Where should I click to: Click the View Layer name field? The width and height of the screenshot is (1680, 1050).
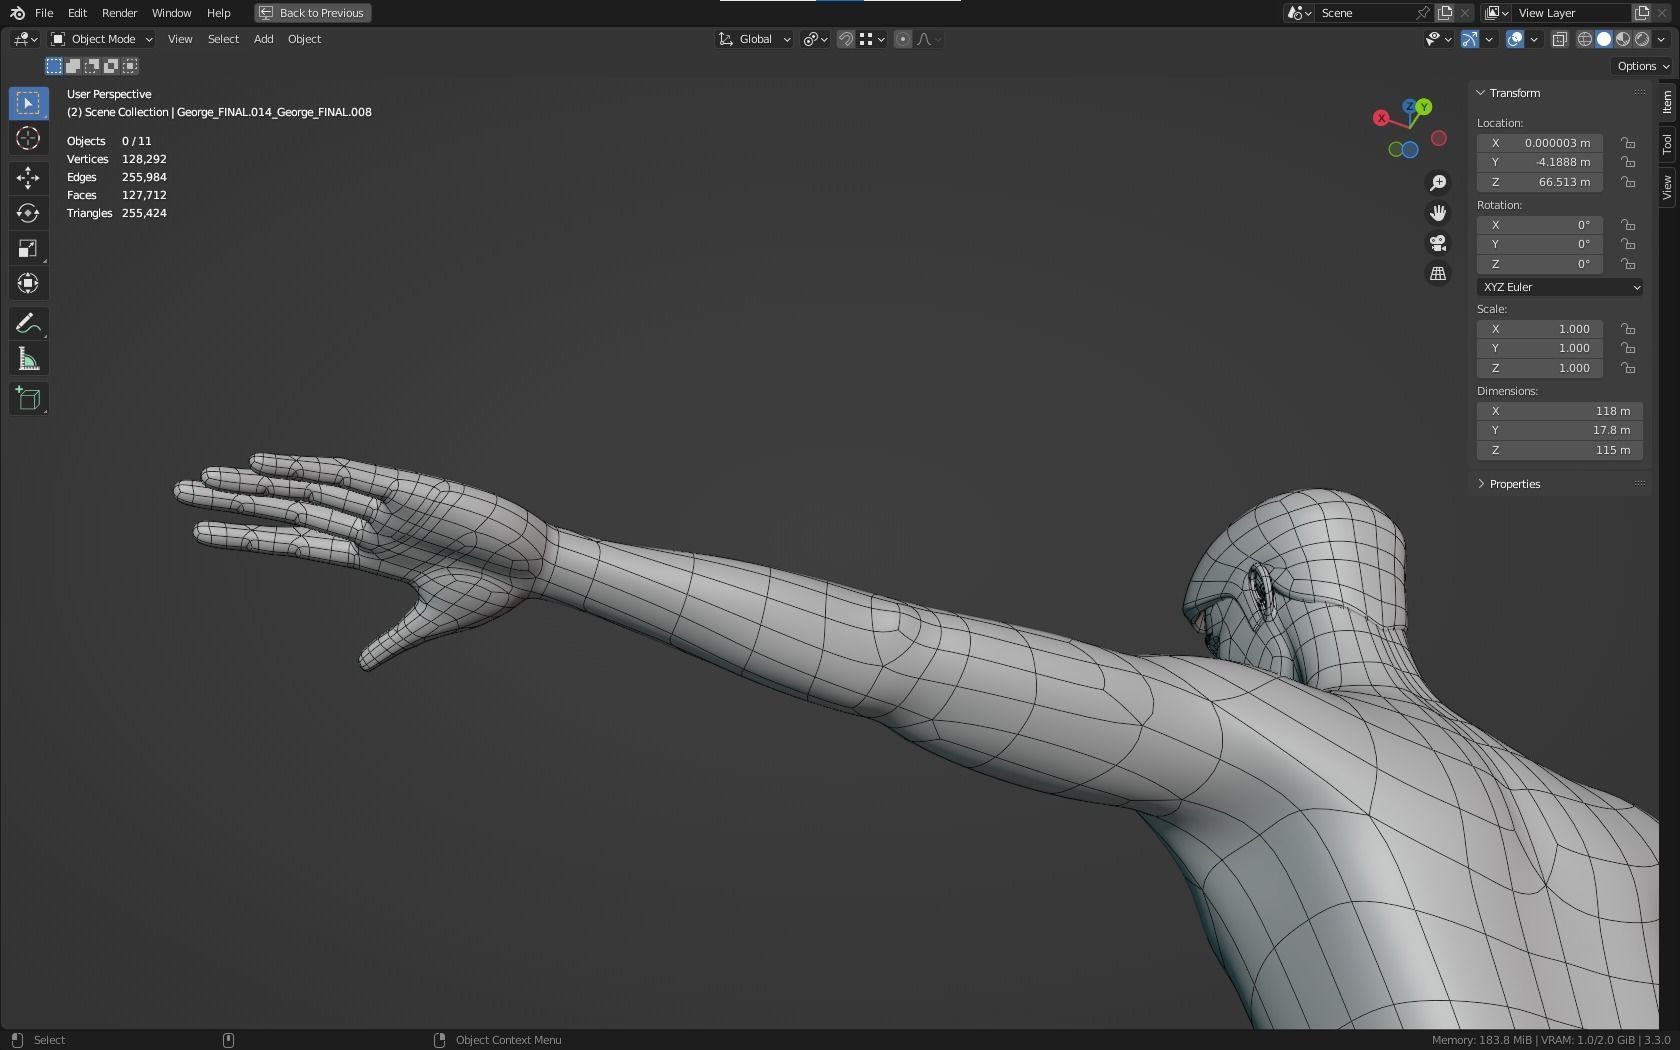1570,13
